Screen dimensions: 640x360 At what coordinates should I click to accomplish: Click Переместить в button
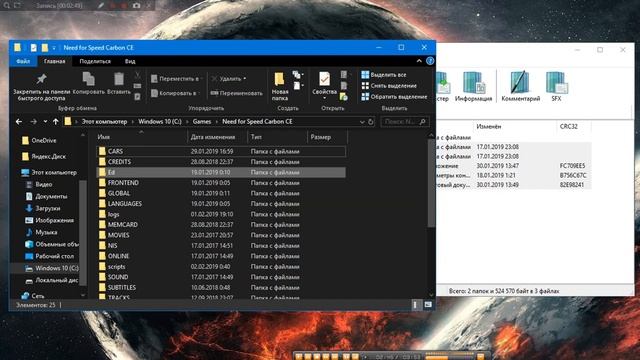coord(176,79)
